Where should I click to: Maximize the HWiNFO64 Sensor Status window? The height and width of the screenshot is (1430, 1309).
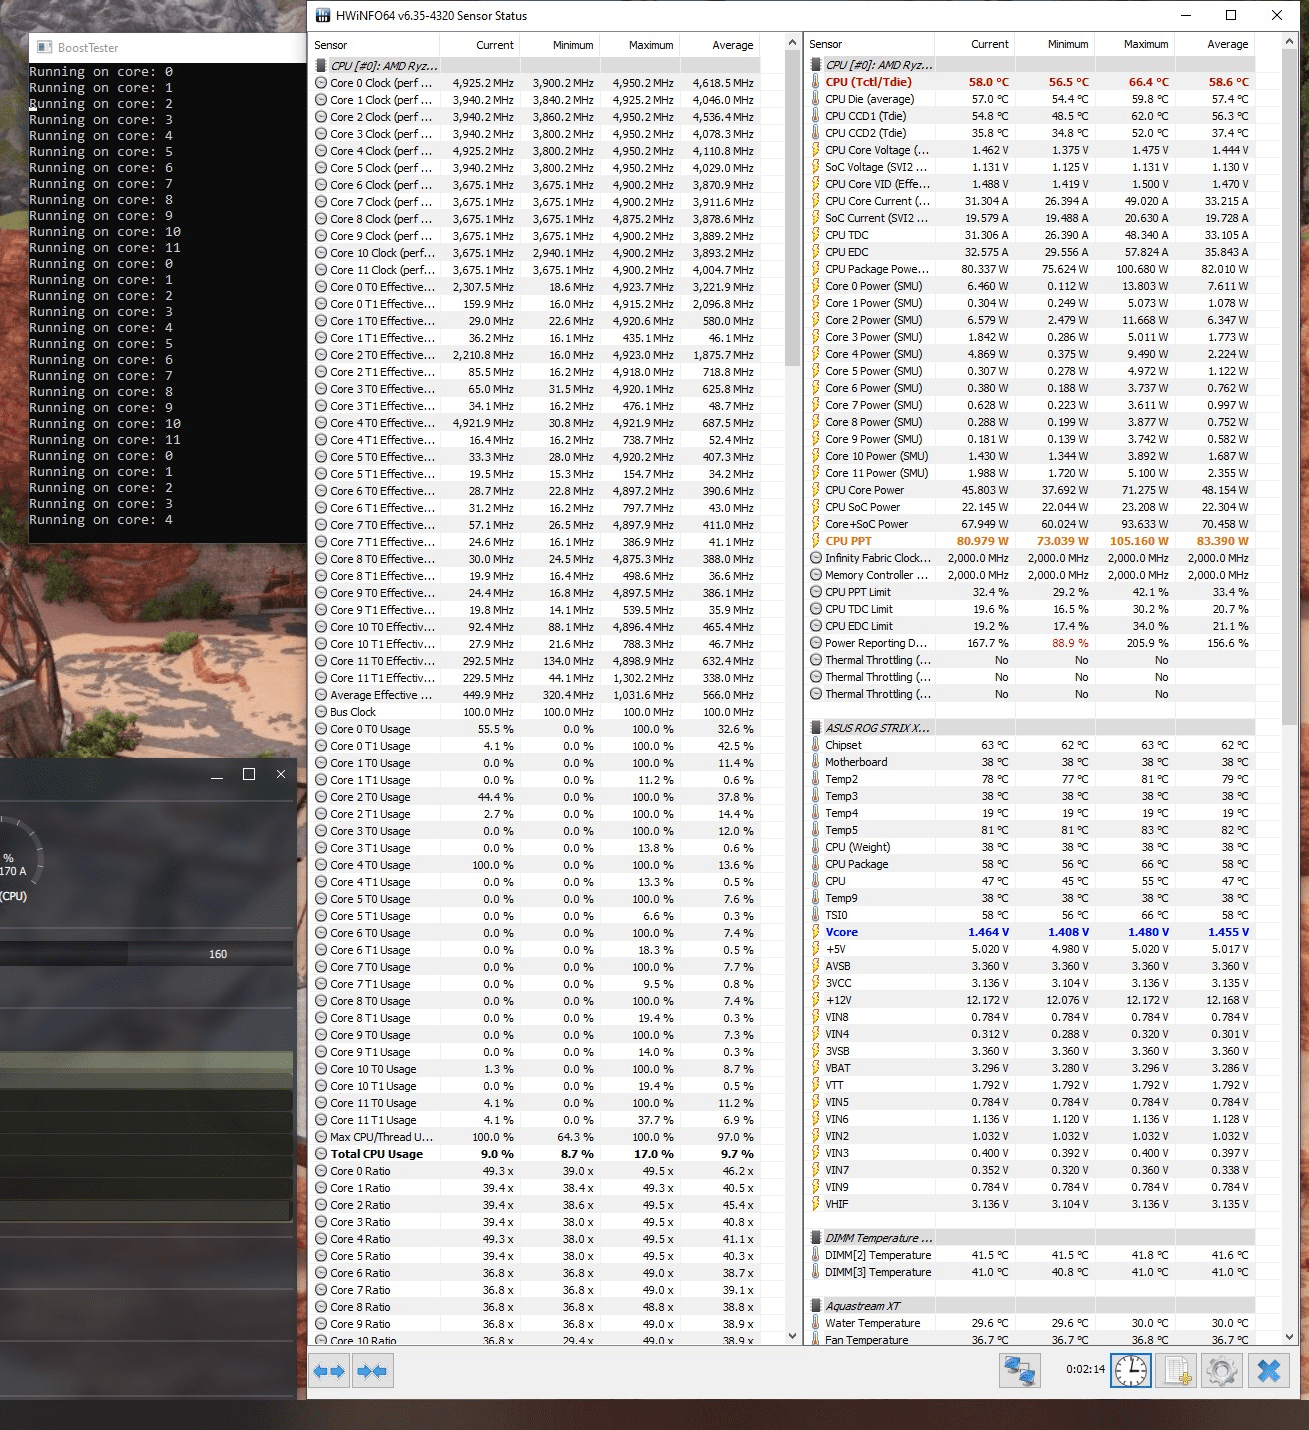tap(1231, 15)
